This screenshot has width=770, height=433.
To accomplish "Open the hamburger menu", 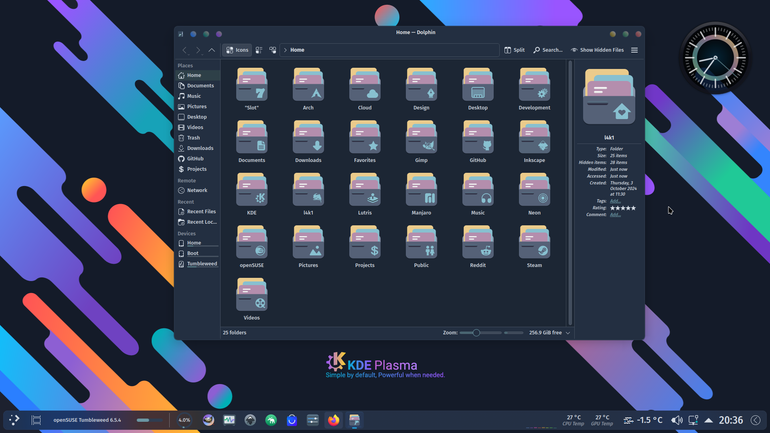I will (x=634, y=50).
